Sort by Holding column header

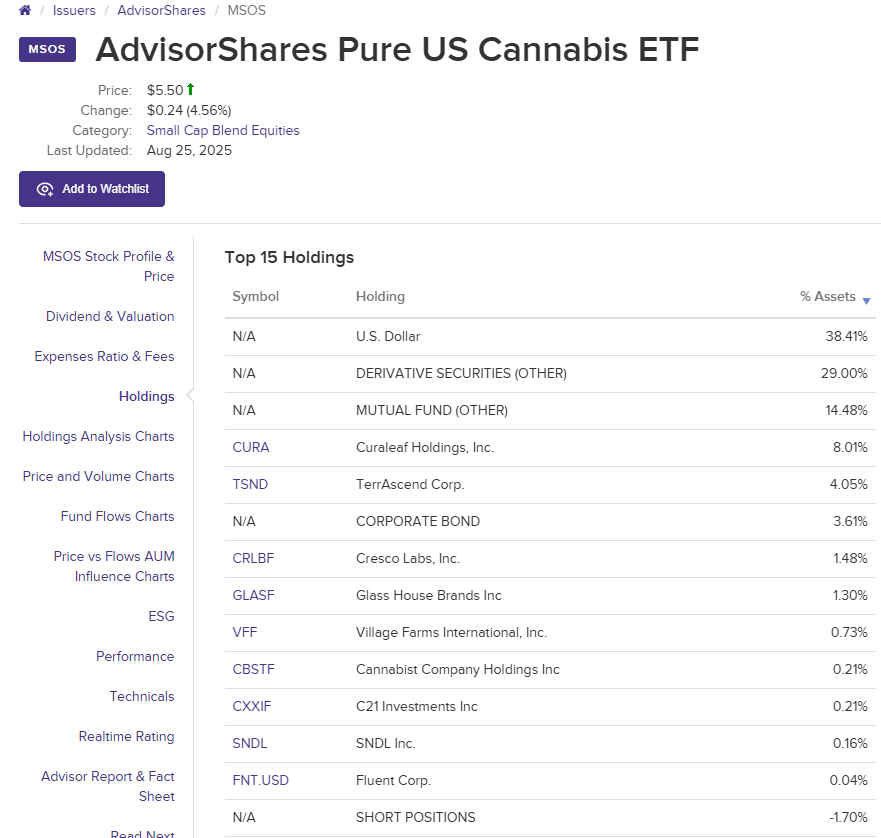[x=380, y=296]
